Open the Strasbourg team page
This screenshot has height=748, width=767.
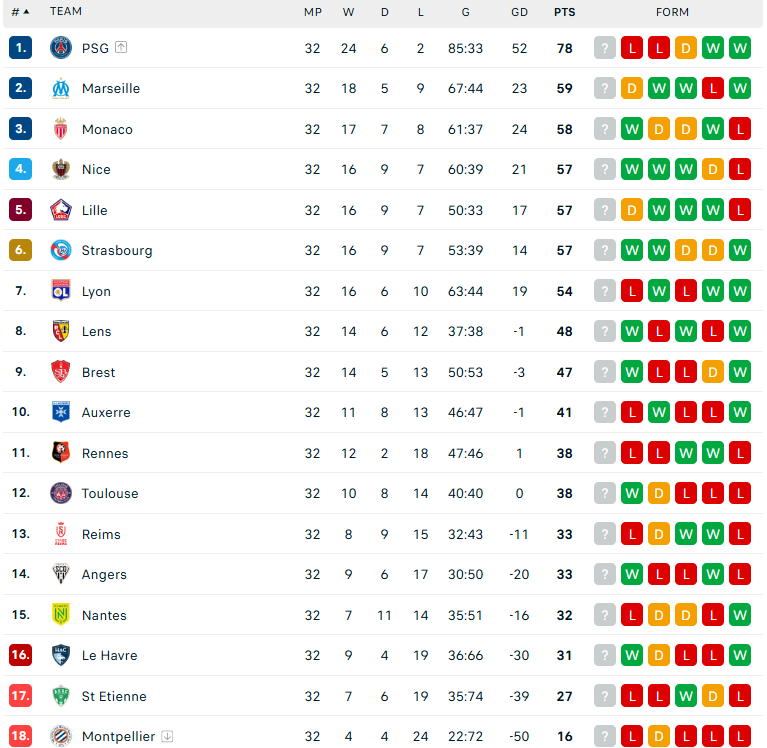click(x=117, y=250)
